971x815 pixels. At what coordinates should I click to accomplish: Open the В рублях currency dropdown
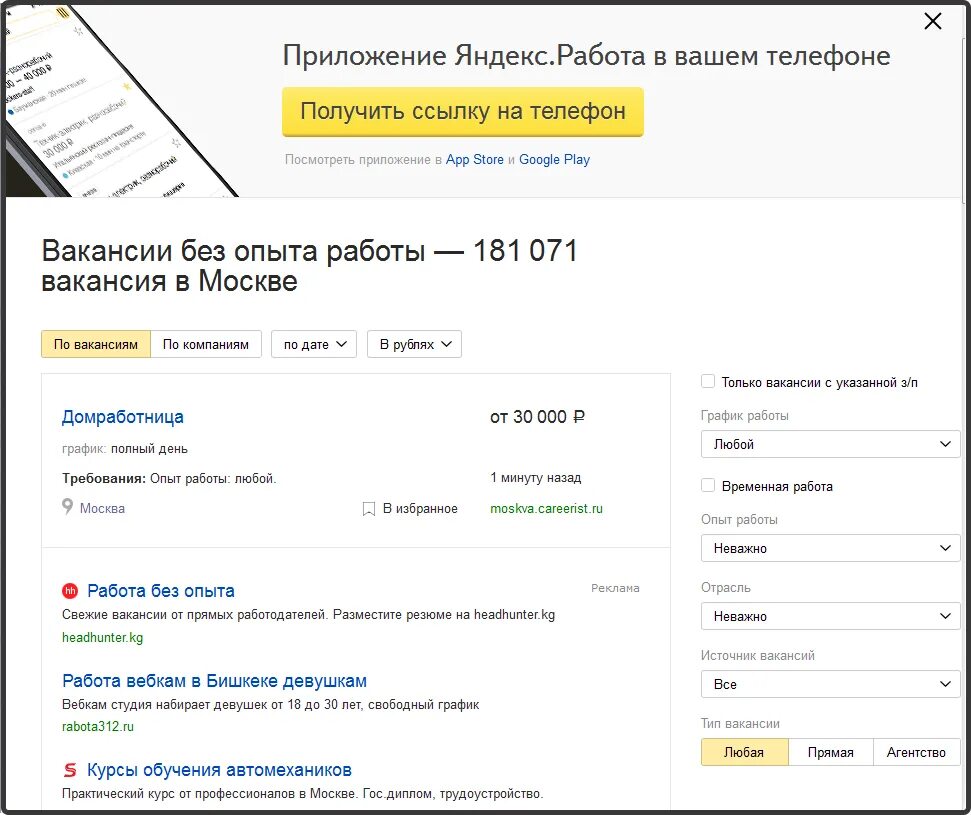point(414,343)
